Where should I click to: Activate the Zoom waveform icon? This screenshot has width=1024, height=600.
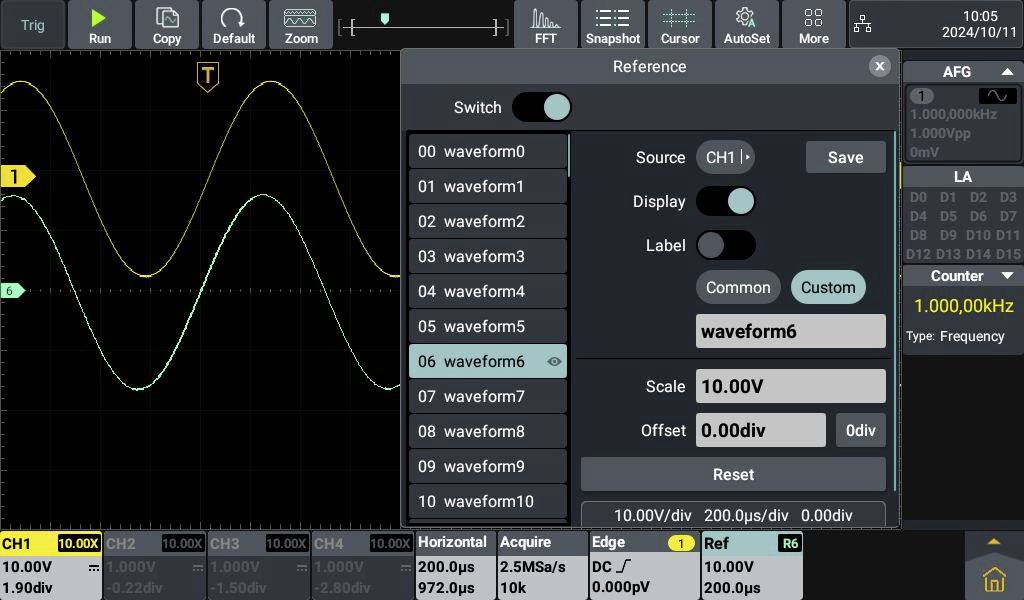pyautogui.click(x=301, y=24)
